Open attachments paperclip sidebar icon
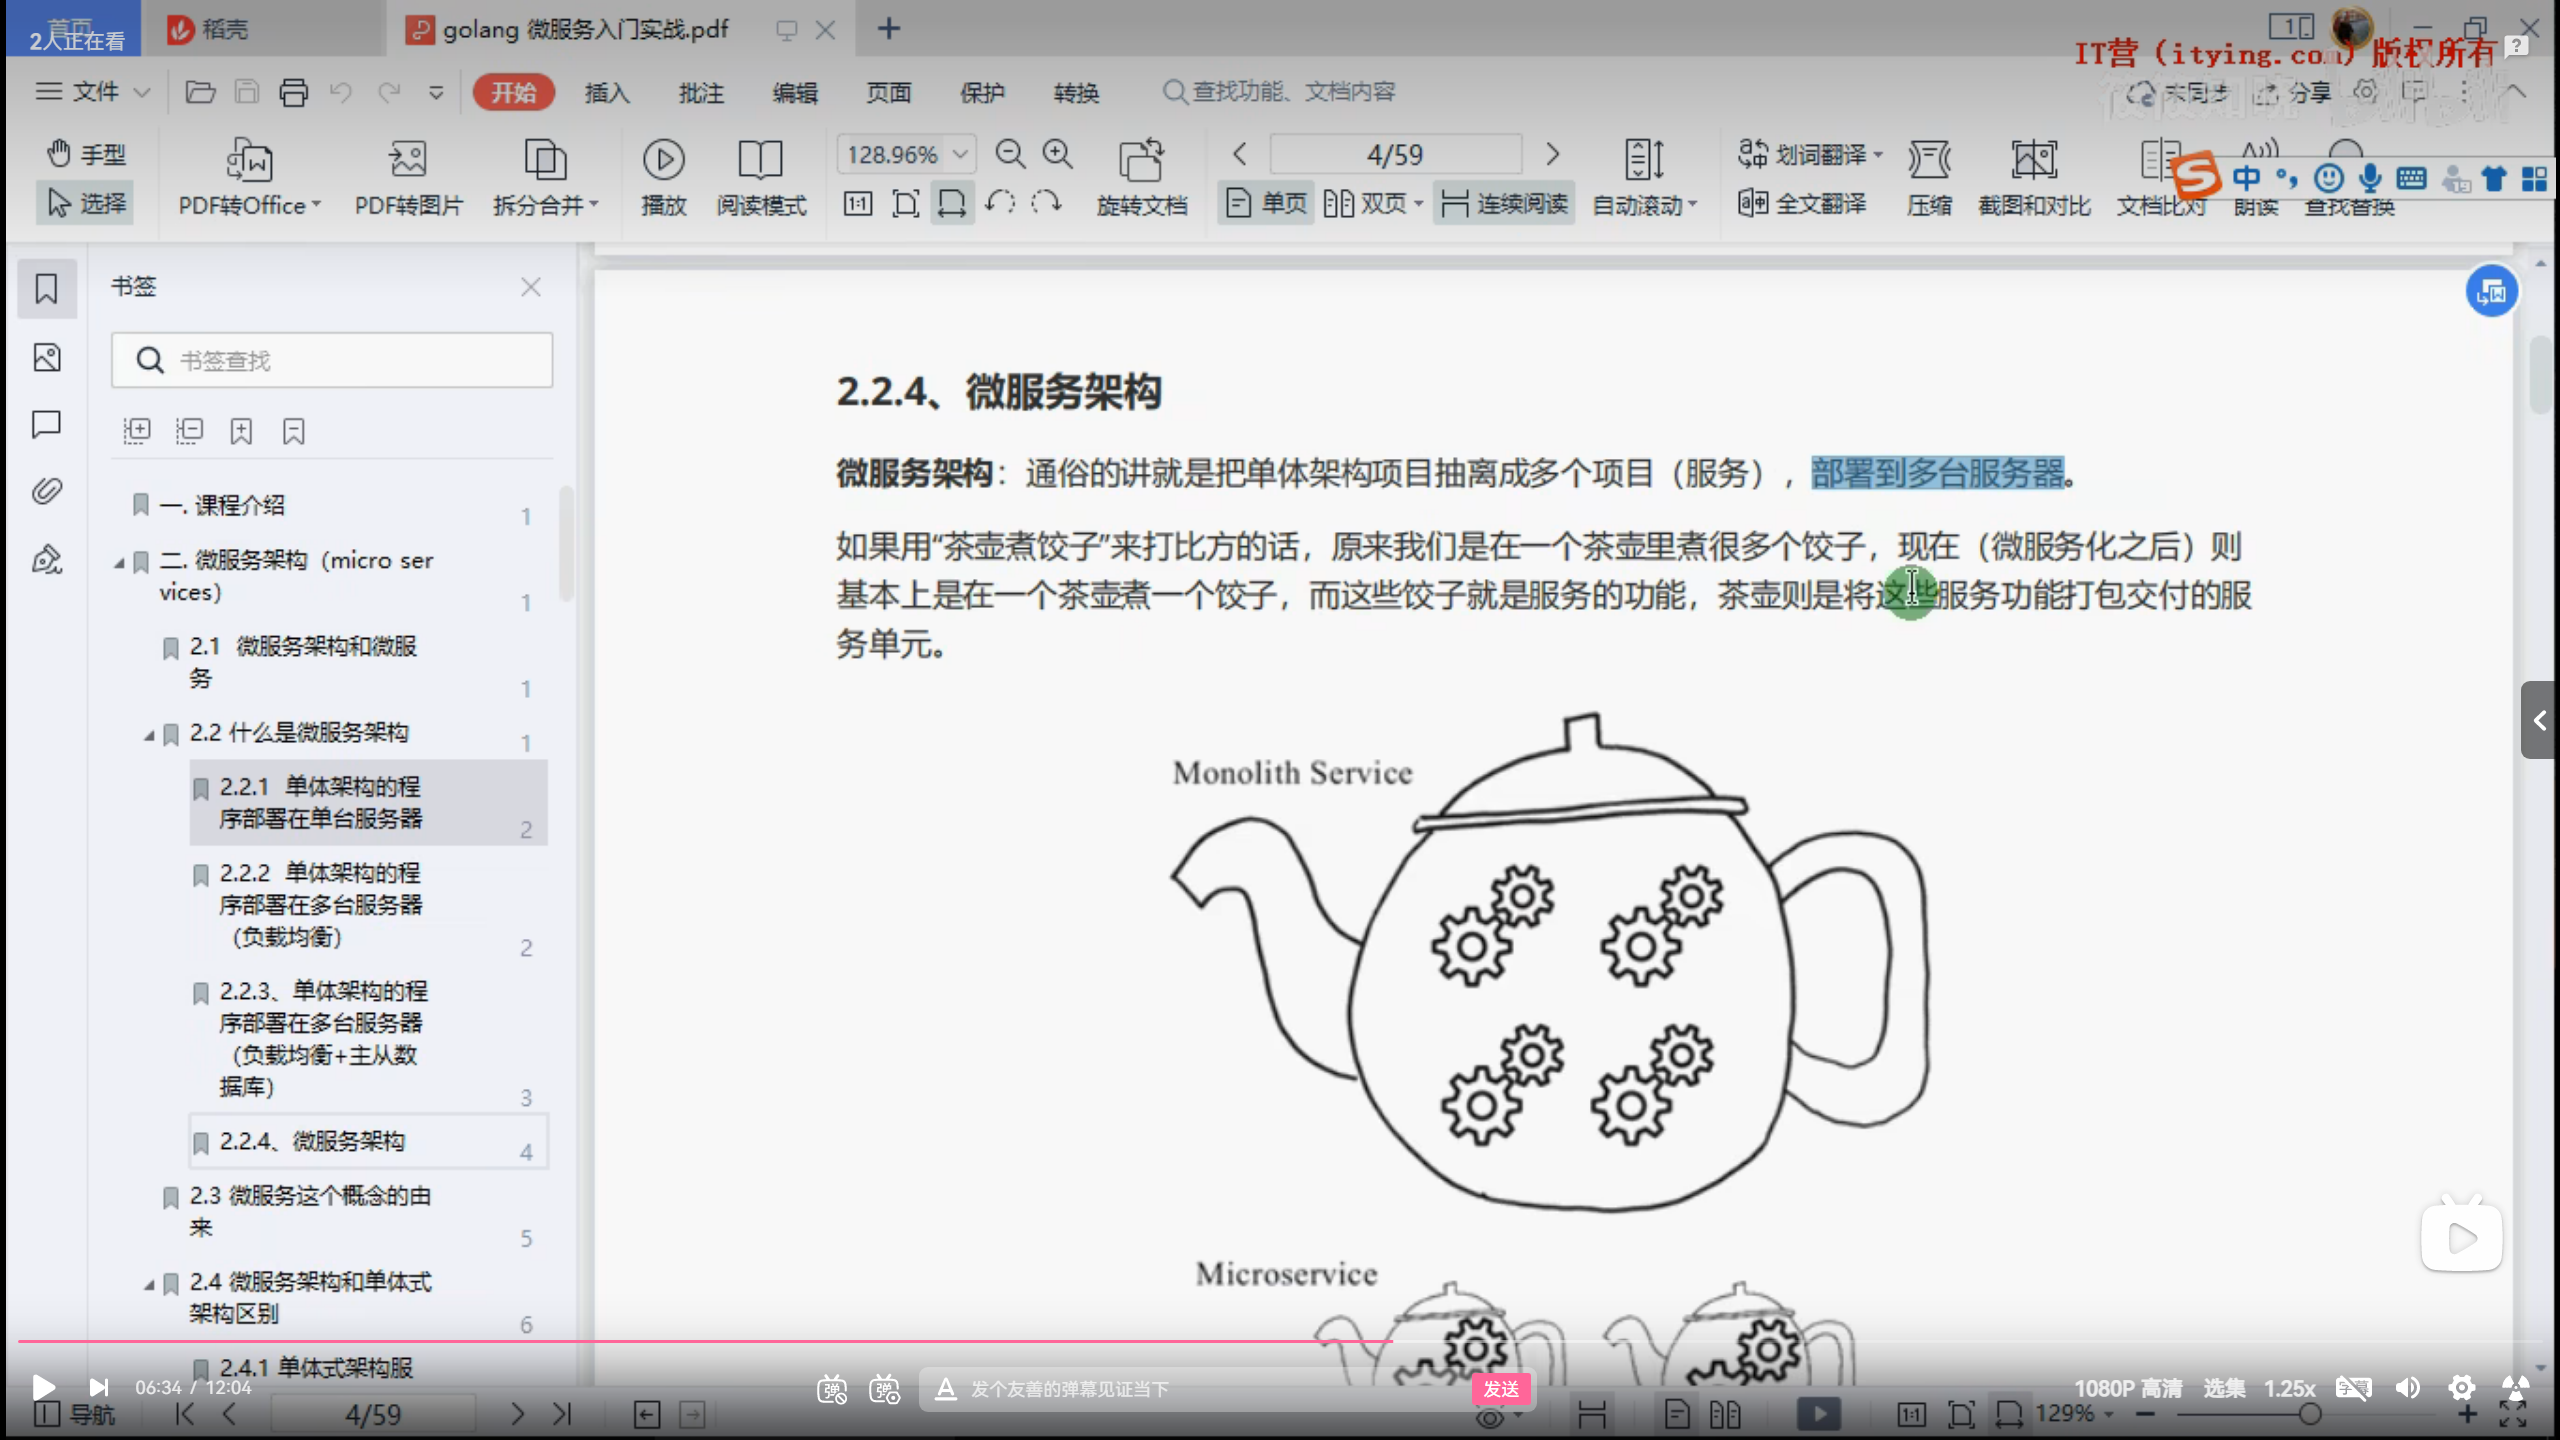 tap(47, 491)
